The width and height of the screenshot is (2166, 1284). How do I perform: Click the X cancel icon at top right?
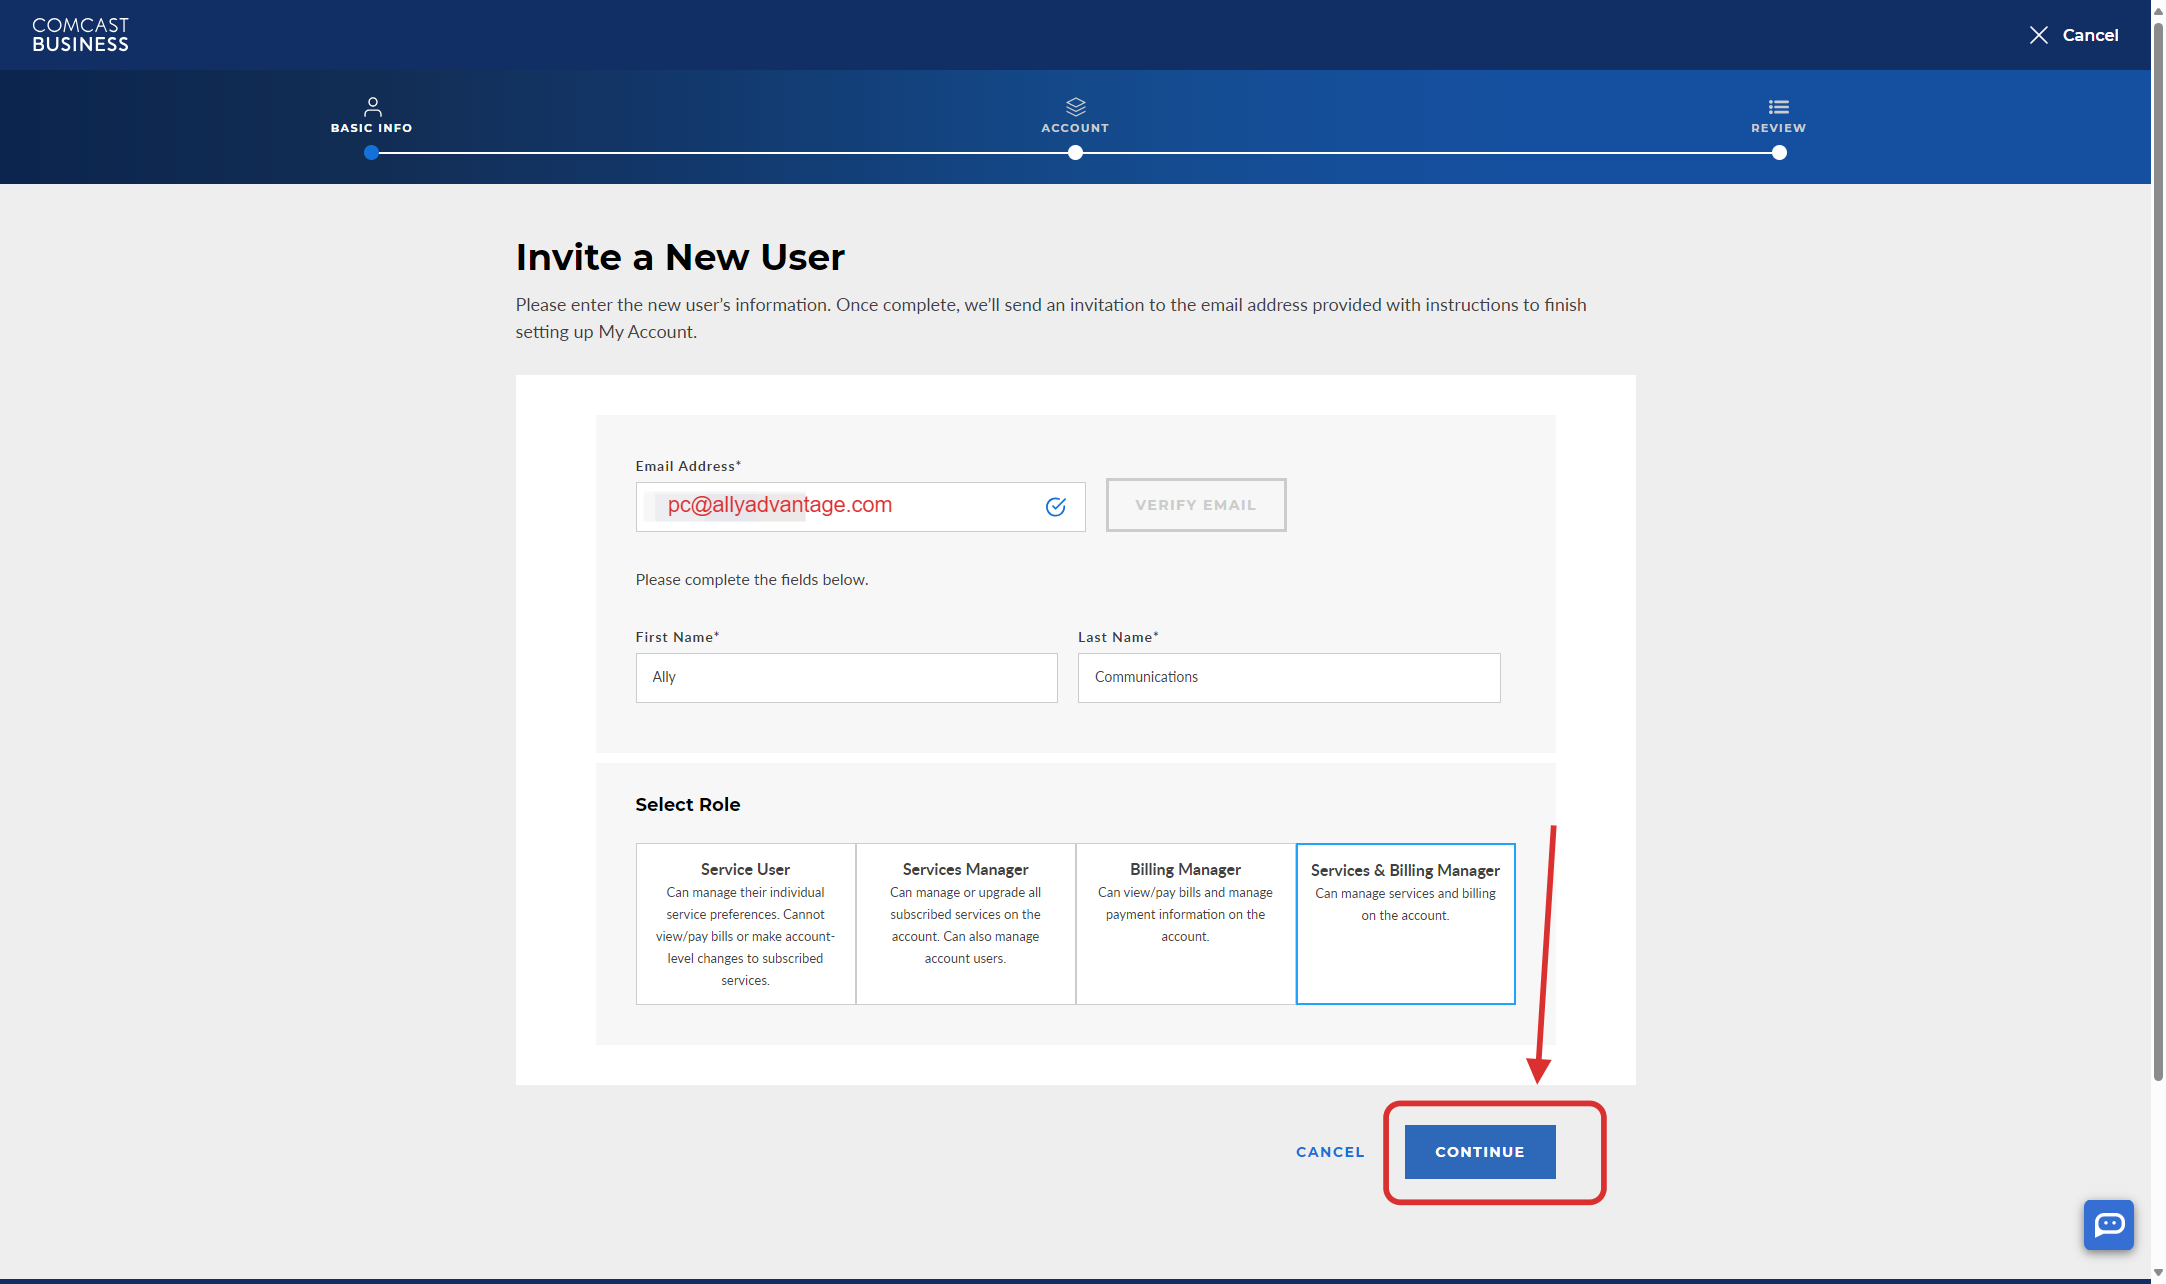pos(2038,35)
